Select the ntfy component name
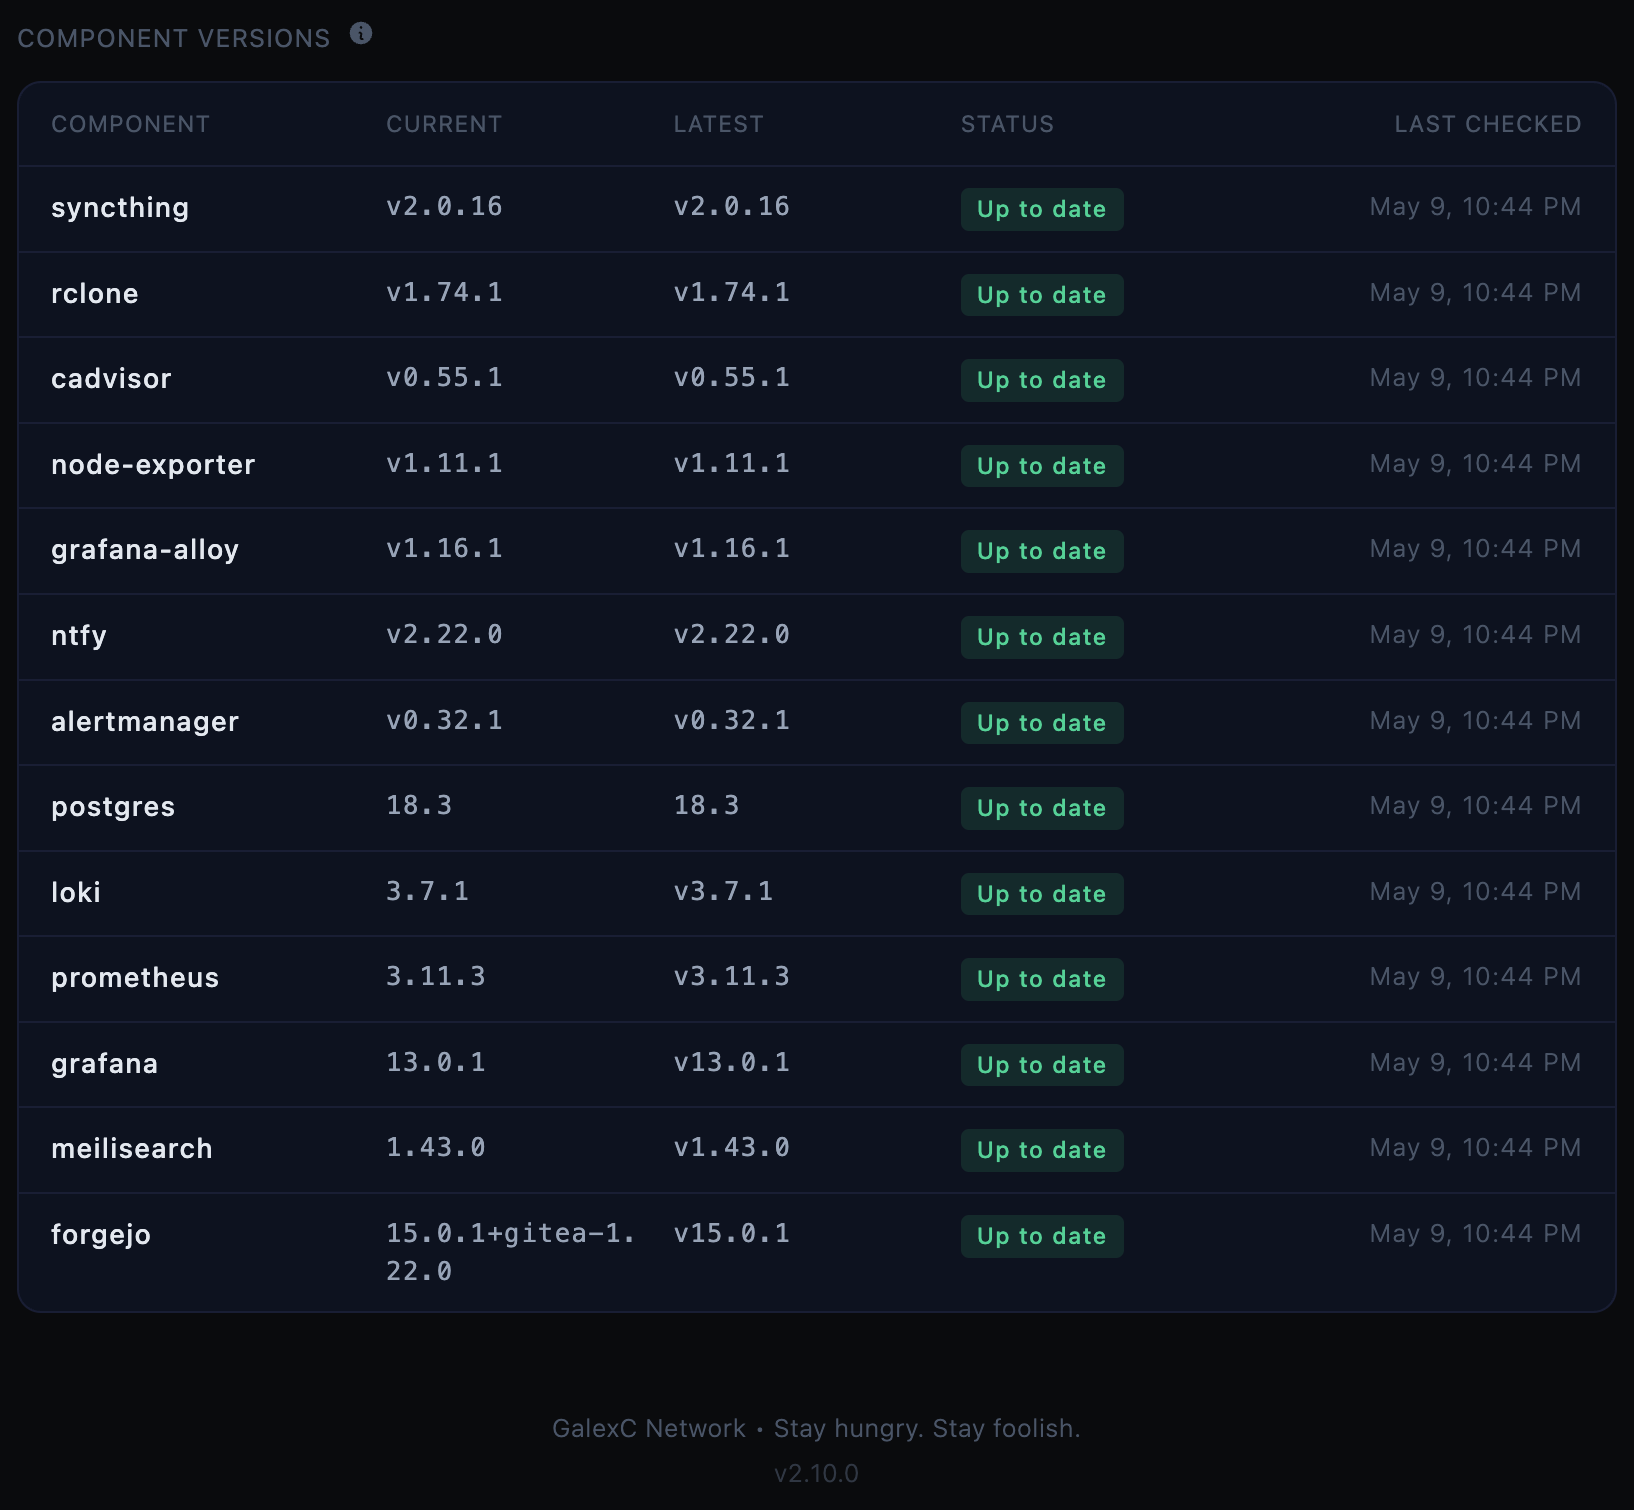Image resolution: width=1634 pixels, height=1510 pixels. click(x=79, y=636)
